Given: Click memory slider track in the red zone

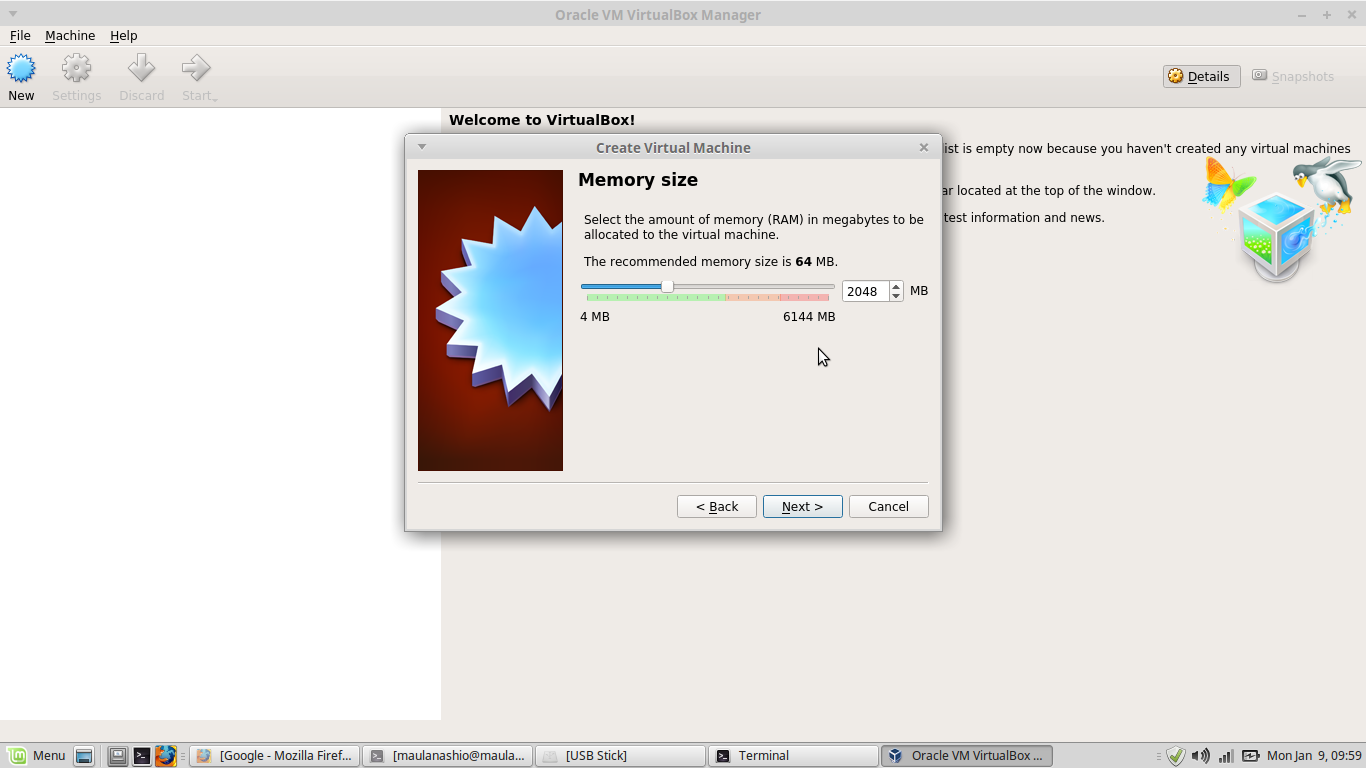Looking at the screenshot, I should click(x=804, y=297).
